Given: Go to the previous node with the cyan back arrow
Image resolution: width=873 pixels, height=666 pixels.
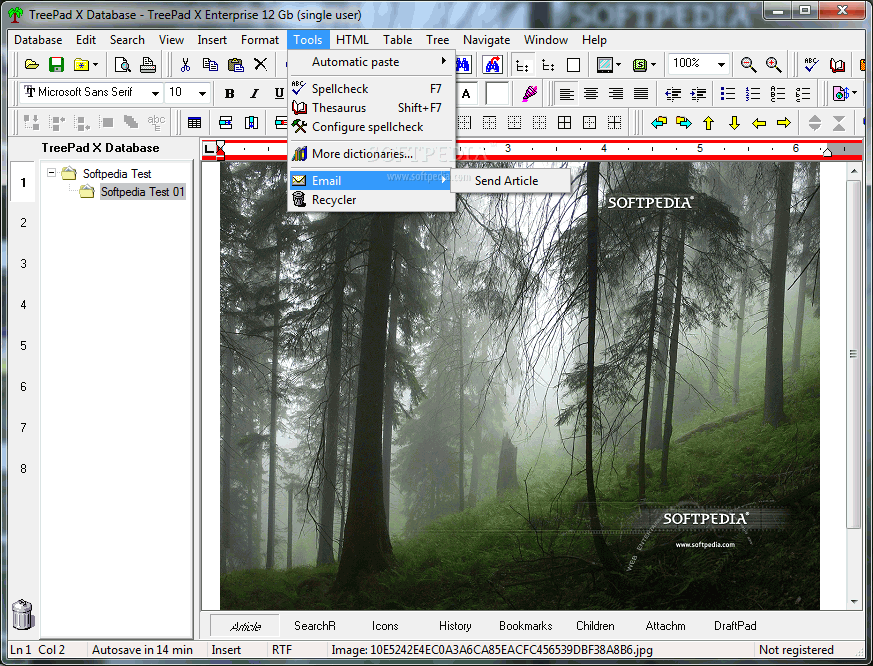Looking at the screenshot, I should (x=659, y=123).
